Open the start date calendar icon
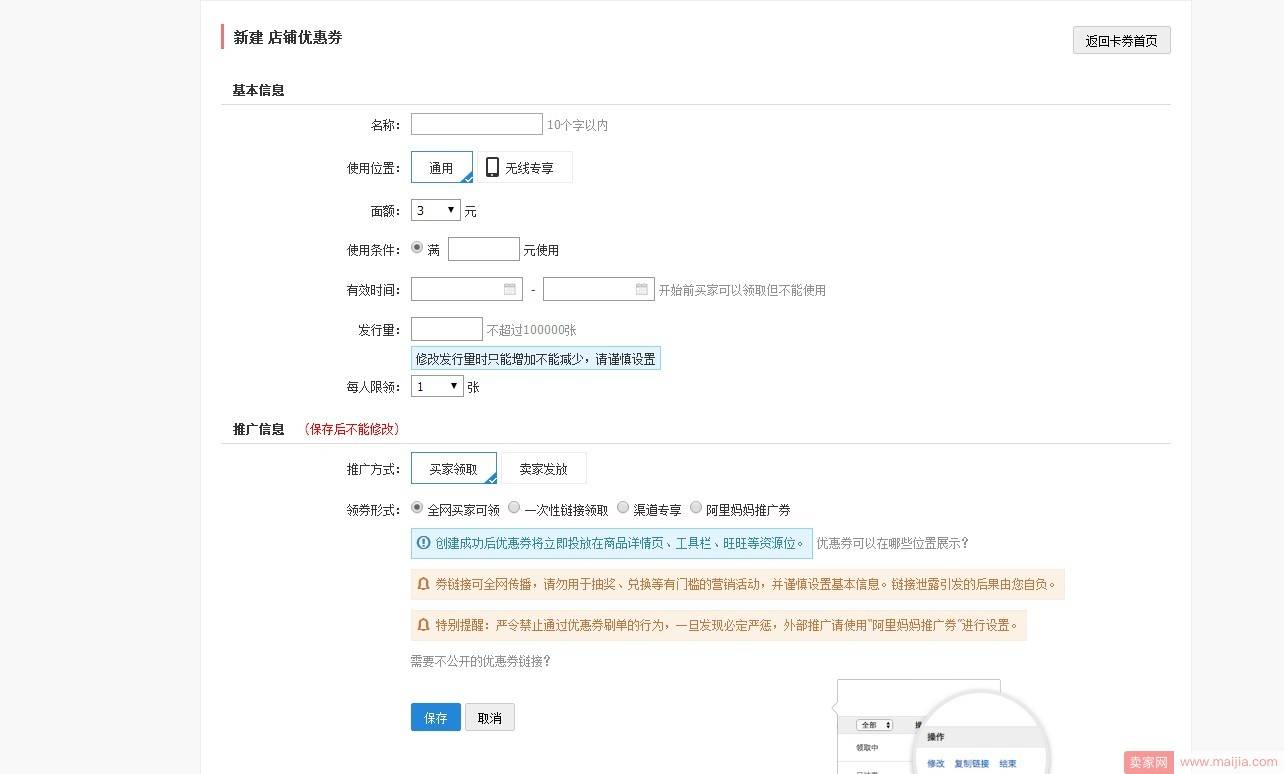Image resolution: width=1284 pixels, height=774 pixels. (510, 289)
